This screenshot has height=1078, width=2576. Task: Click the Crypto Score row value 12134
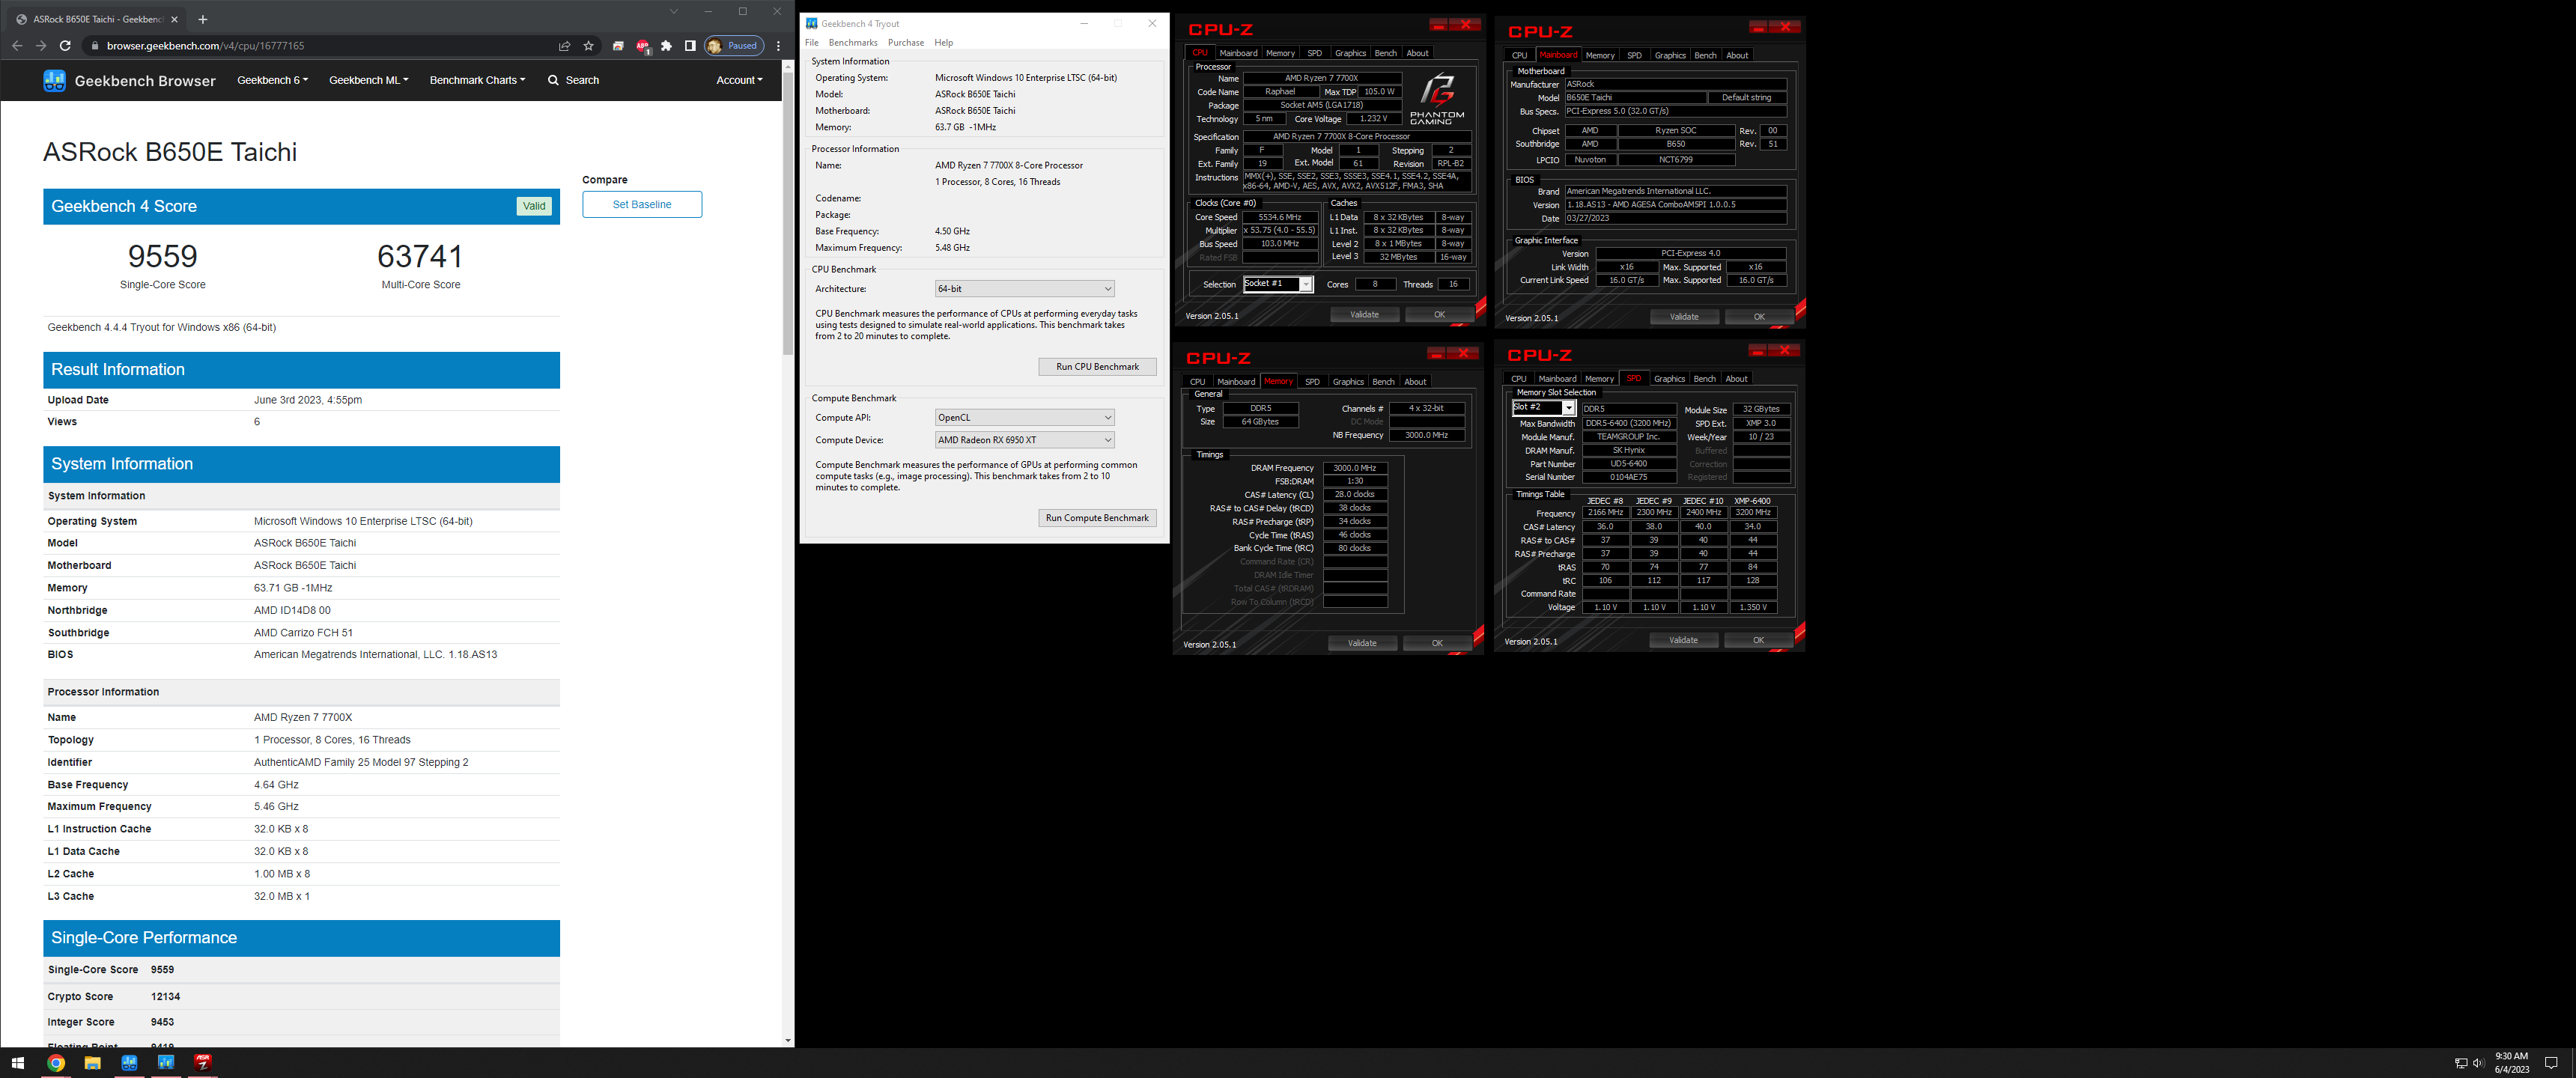click(166, 997)
